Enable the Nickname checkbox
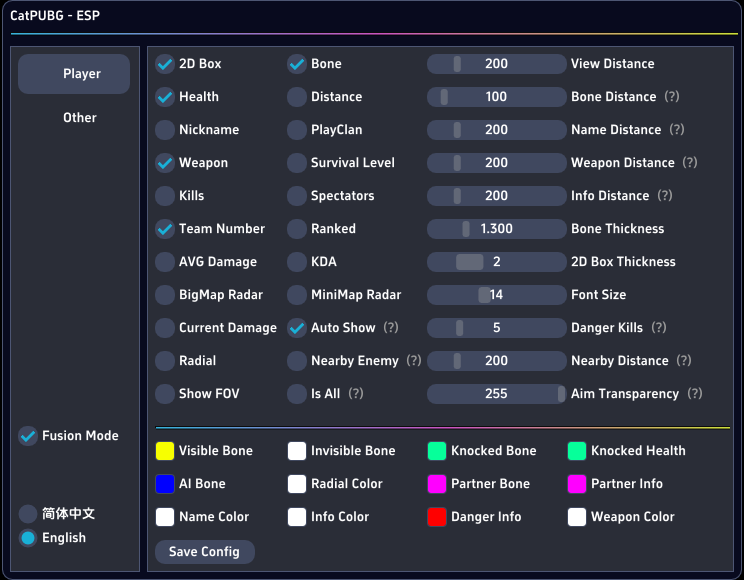The width and height of the screenshot is (744, 580). click(x=165, y=130)
